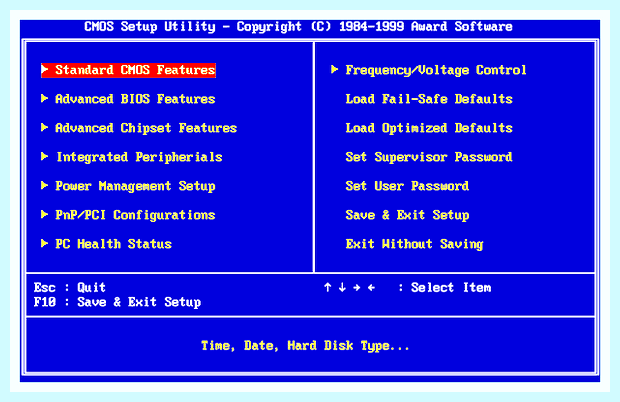Click the ': Select Item' hint text
This screenshot has width=620, height=402.
coord(445,288)
